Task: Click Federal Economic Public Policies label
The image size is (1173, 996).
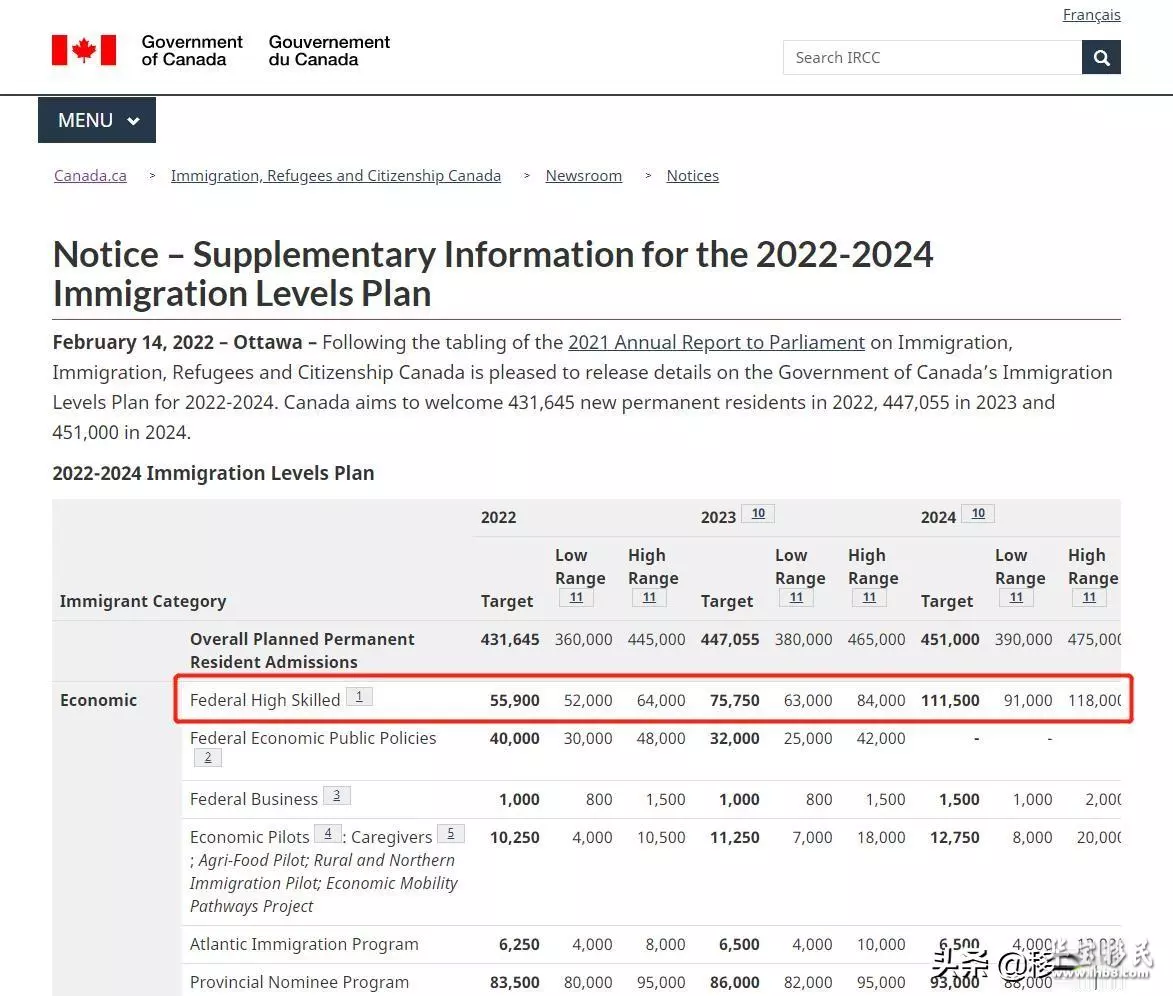Action: 313,739
